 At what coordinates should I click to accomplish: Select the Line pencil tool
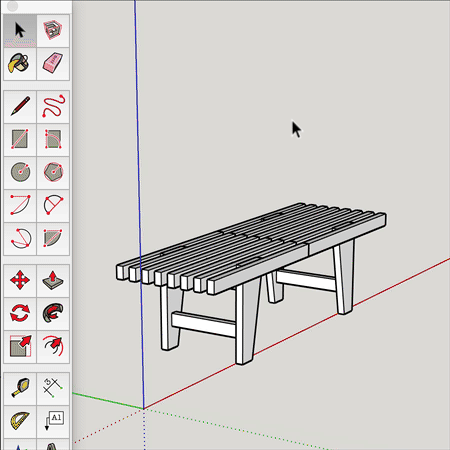pyautogui.click(x=20, y=106)
